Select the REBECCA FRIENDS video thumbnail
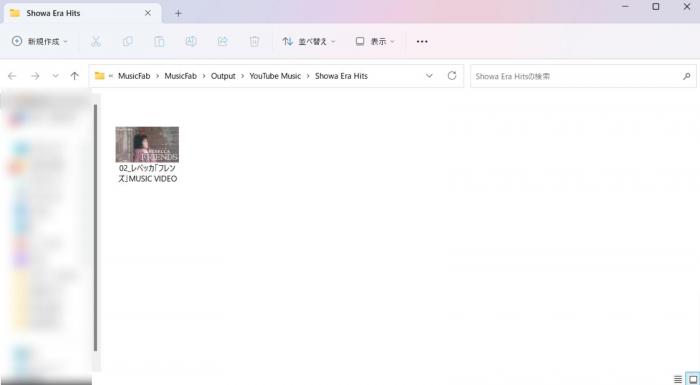 click(x=147, y=144)
